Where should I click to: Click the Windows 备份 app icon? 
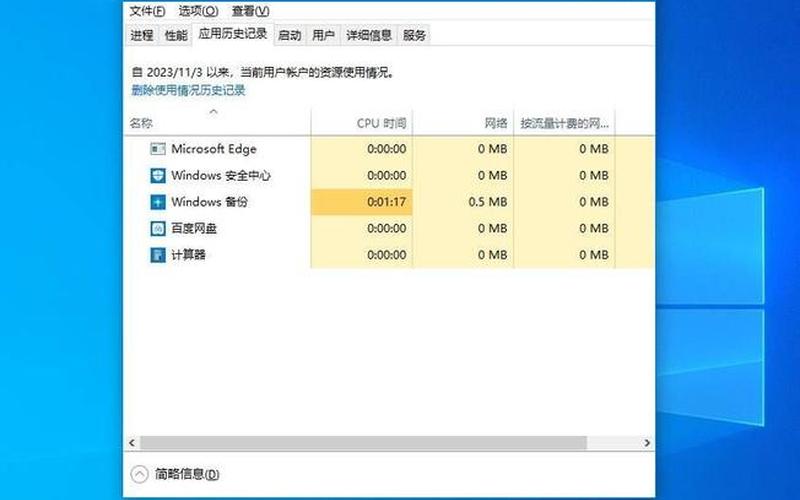[158, 202]
